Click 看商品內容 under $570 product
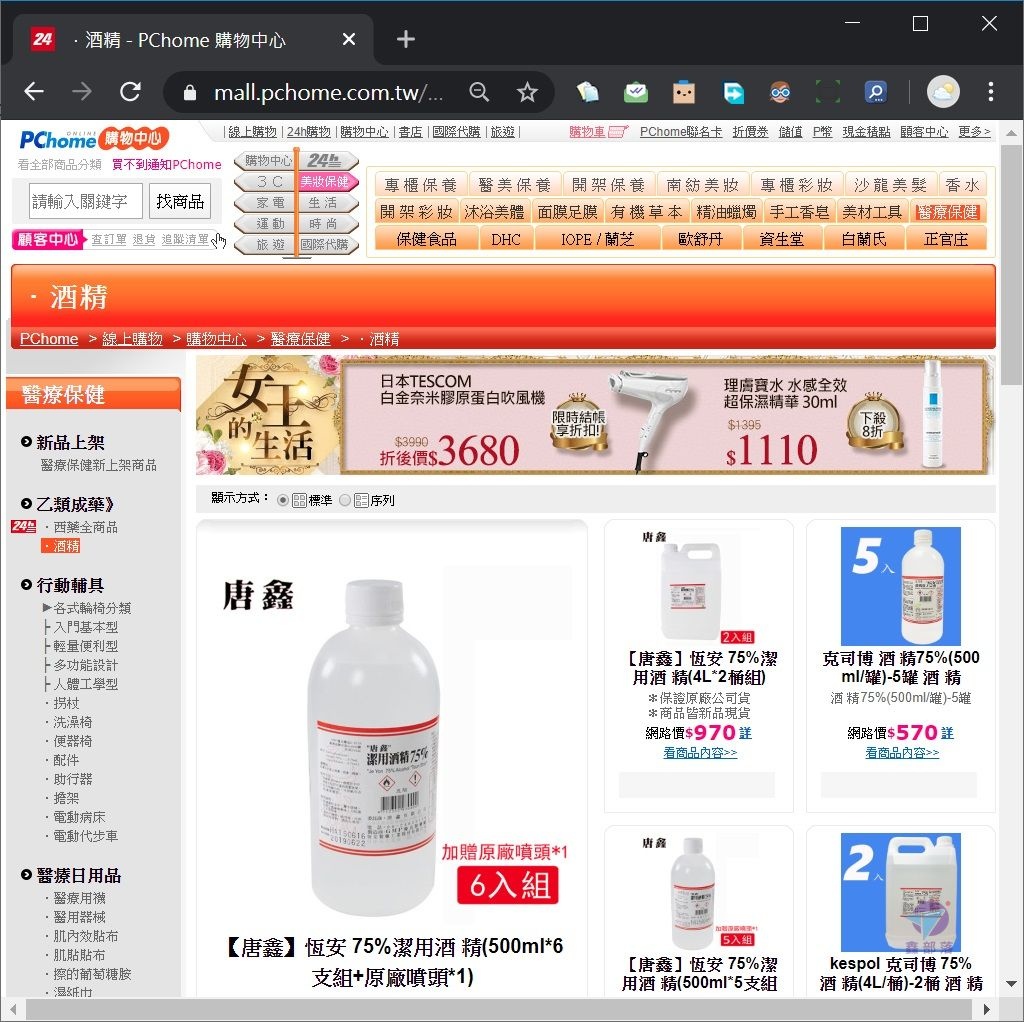 click(x=902, y=753)
